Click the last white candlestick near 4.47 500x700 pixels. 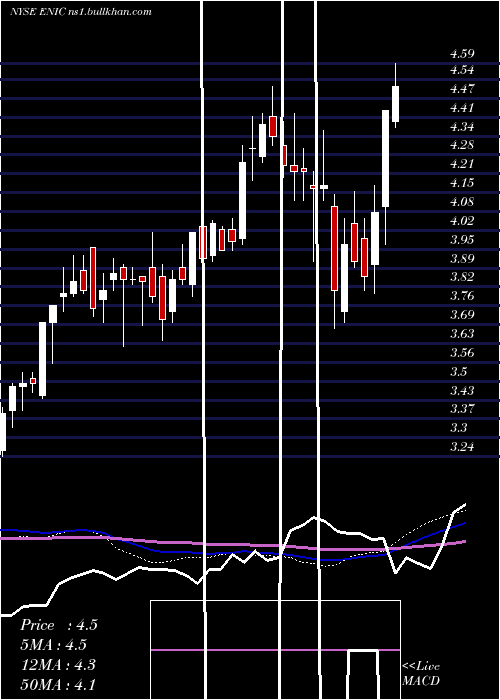(x=395, y=104)
